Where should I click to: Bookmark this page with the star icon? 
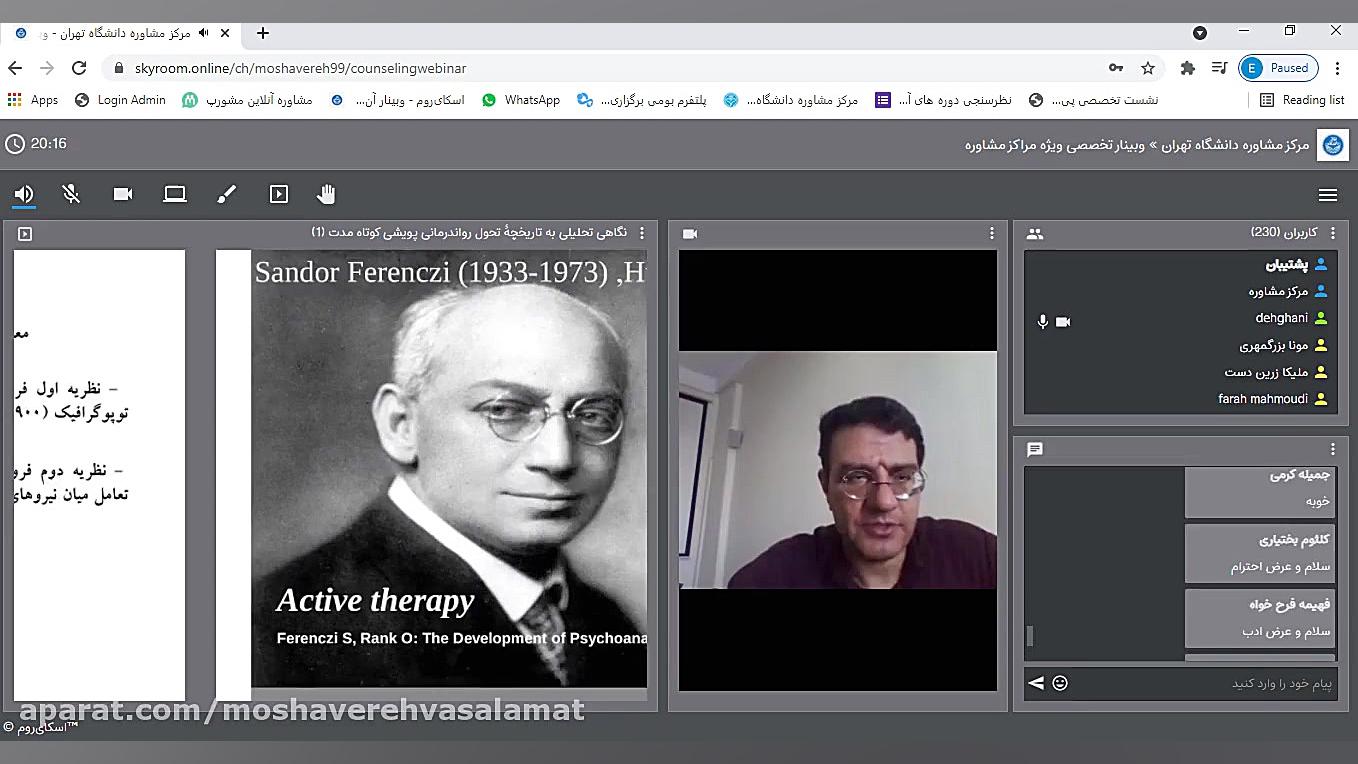point(1148,68)
